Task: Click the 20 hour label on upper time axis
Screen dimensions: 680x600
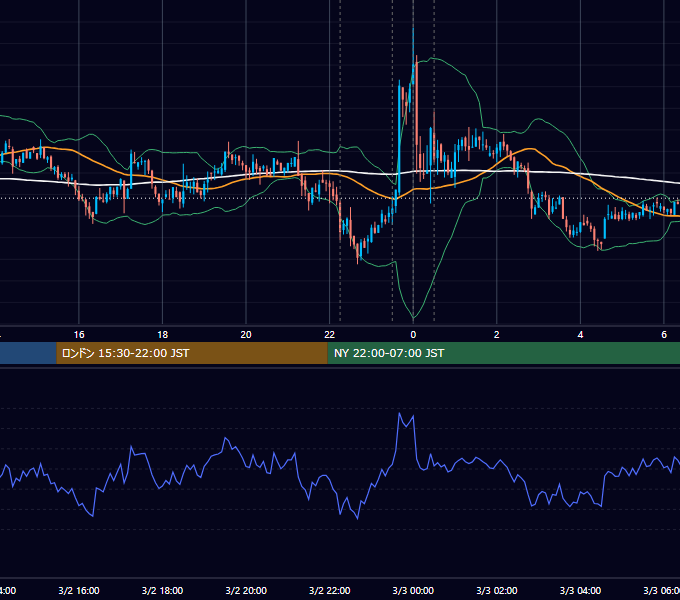Action: (246, 335)
